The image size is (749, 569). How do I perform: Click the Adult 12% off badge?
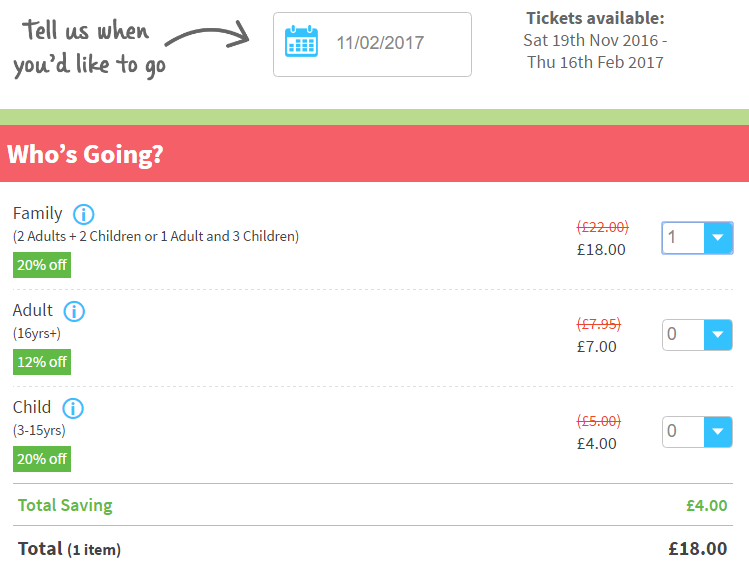(x=42, y=362)
